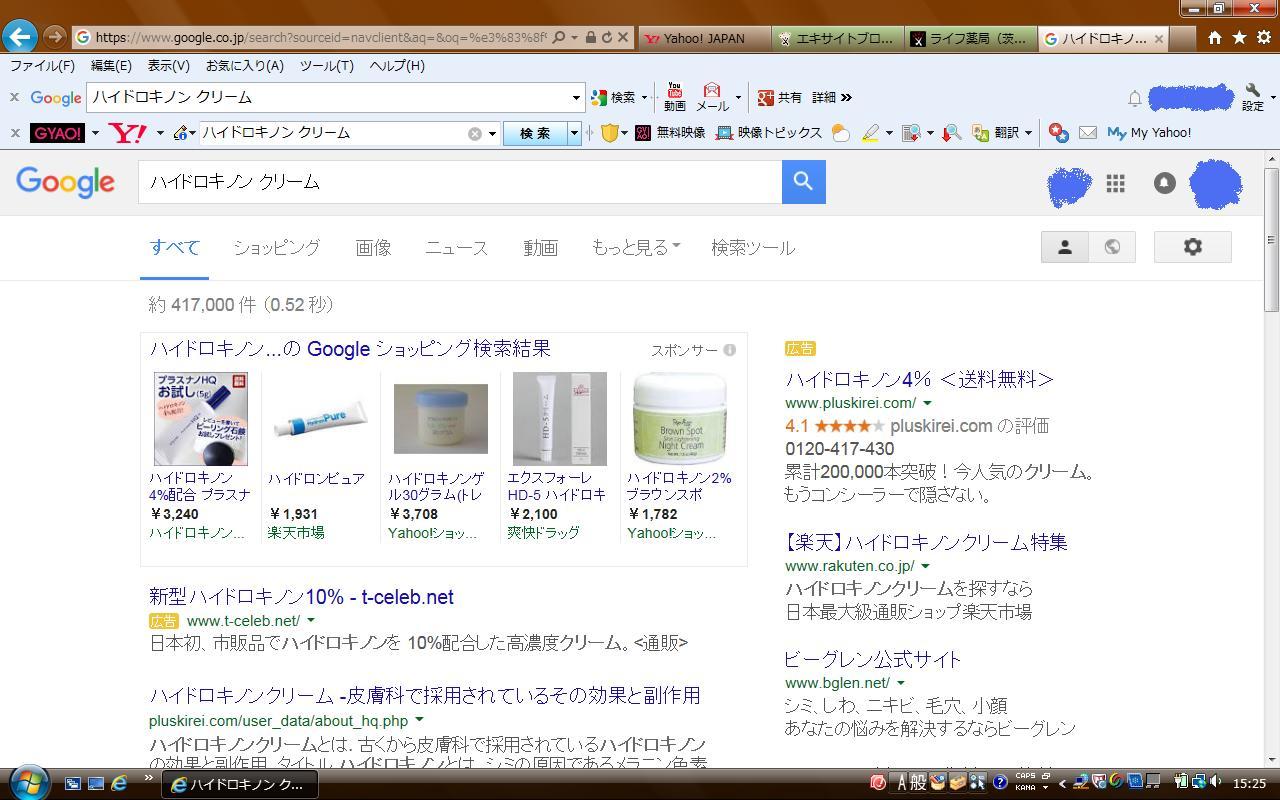Toggle global results globe icon
Image resolution: width=1280 pixels, height=800 pixels.
coord(1112,247)
